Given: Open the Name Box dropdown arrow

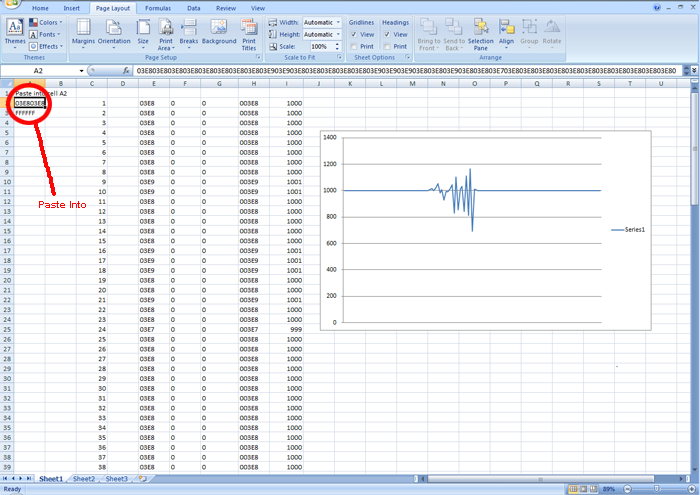Looking at the screenshot, I should tap(81, 71).
